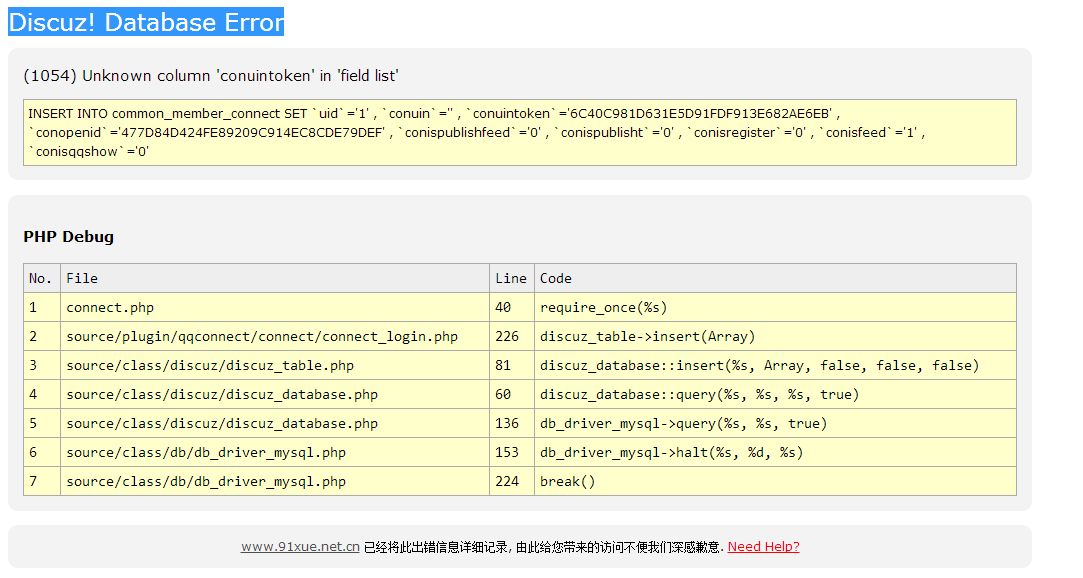Click the Unknown column 'conuintoken' error message

[x=211, y=76]
